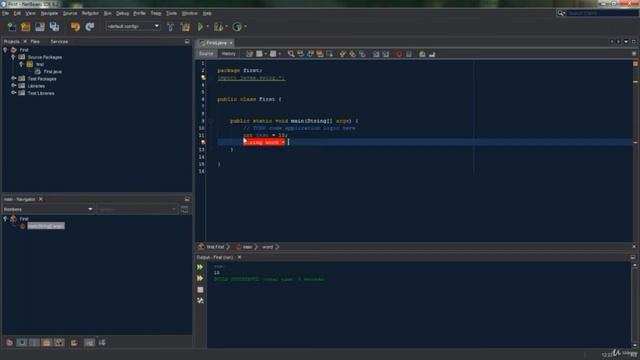Click the Profile Project toolbar icon
This screenshot has width=640, height=360.
point(237,27)
